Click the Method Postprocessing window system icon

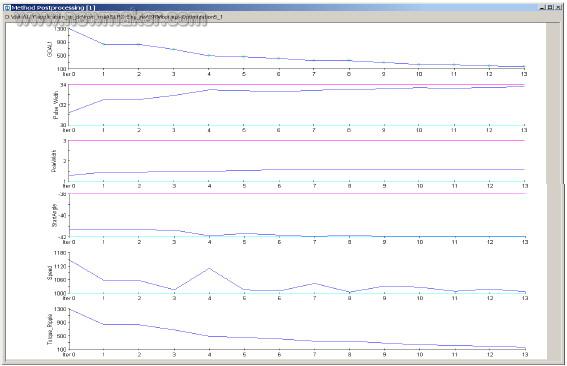[x=7, y=7]
